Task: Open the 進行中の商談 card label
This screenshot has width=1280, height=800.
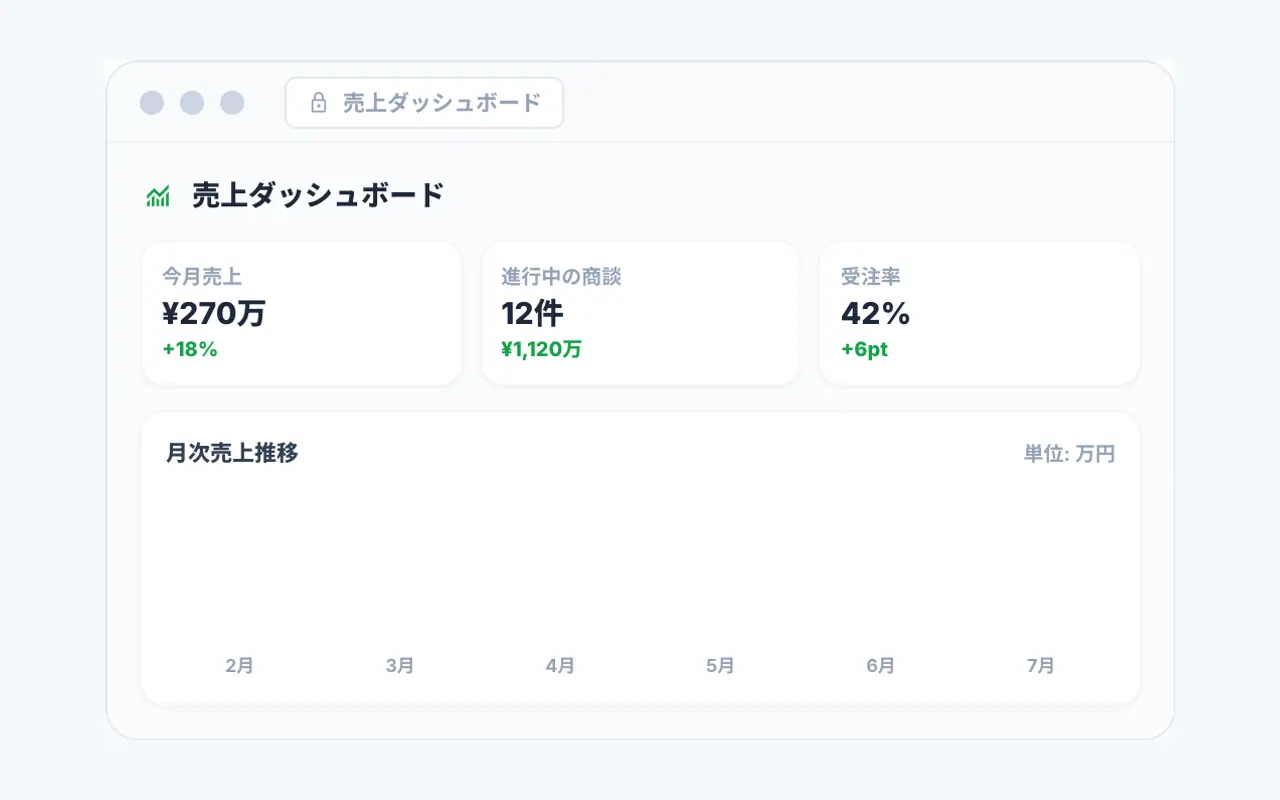Action: coord(561,276)
